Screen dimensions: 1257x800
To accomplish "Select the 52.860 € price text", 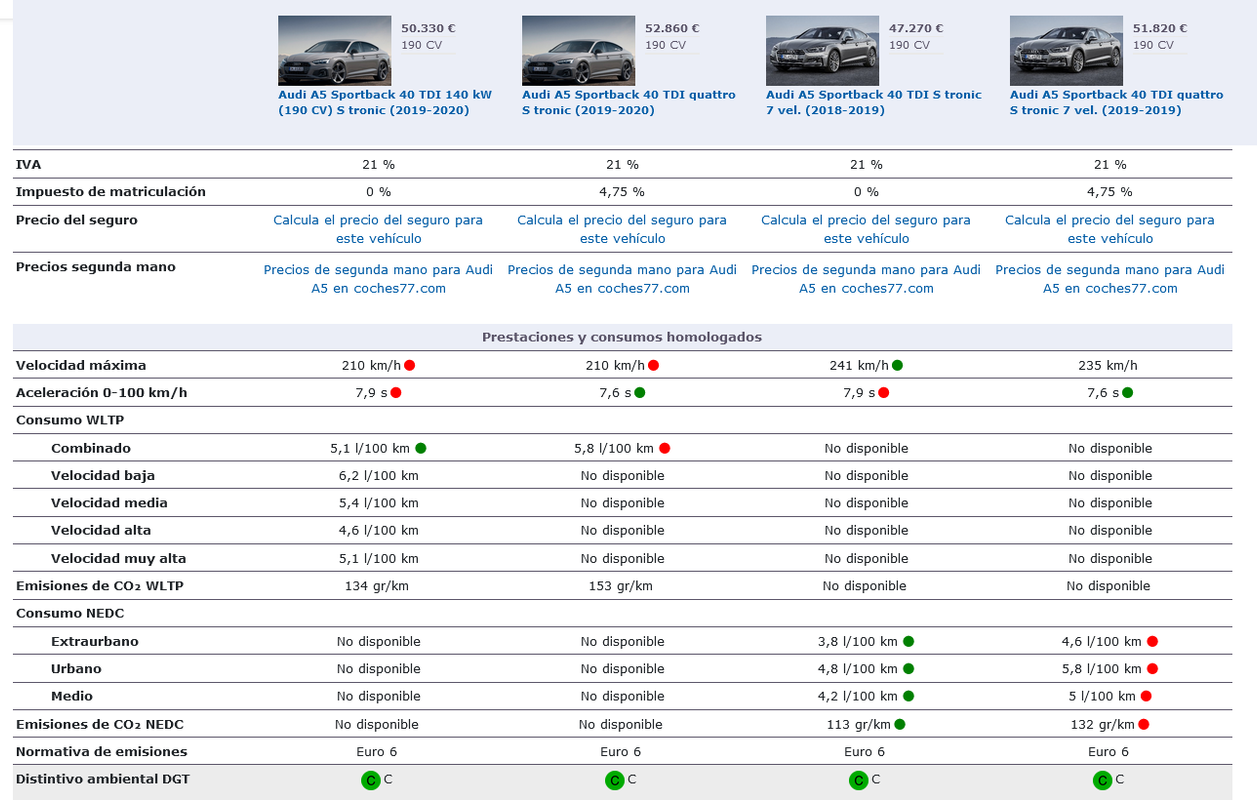I will pos(672,29).
